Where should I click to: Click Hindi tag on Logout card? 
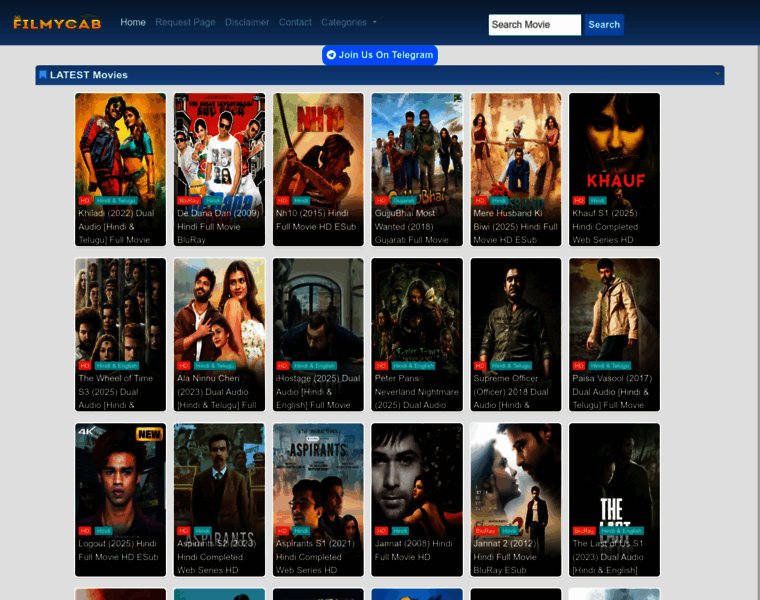[x=103, y=531]
